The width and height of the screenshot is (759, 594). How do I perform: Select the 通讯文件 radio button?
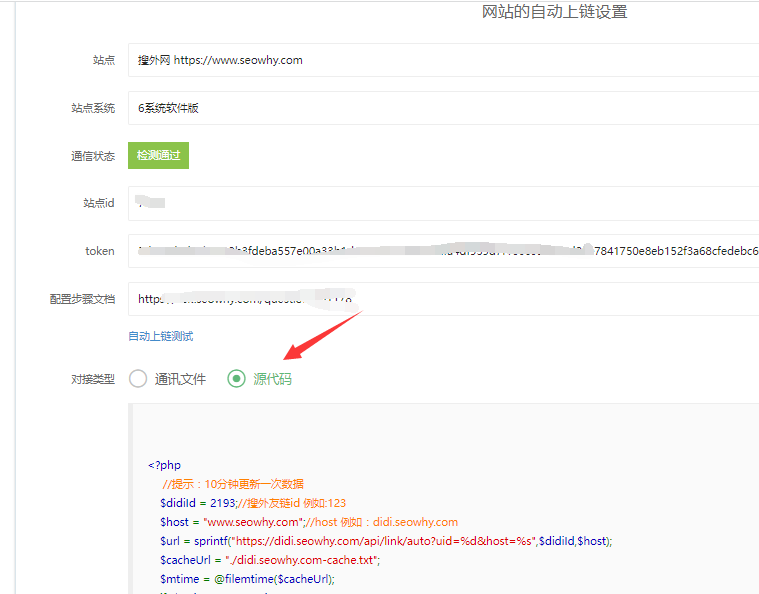138,379
